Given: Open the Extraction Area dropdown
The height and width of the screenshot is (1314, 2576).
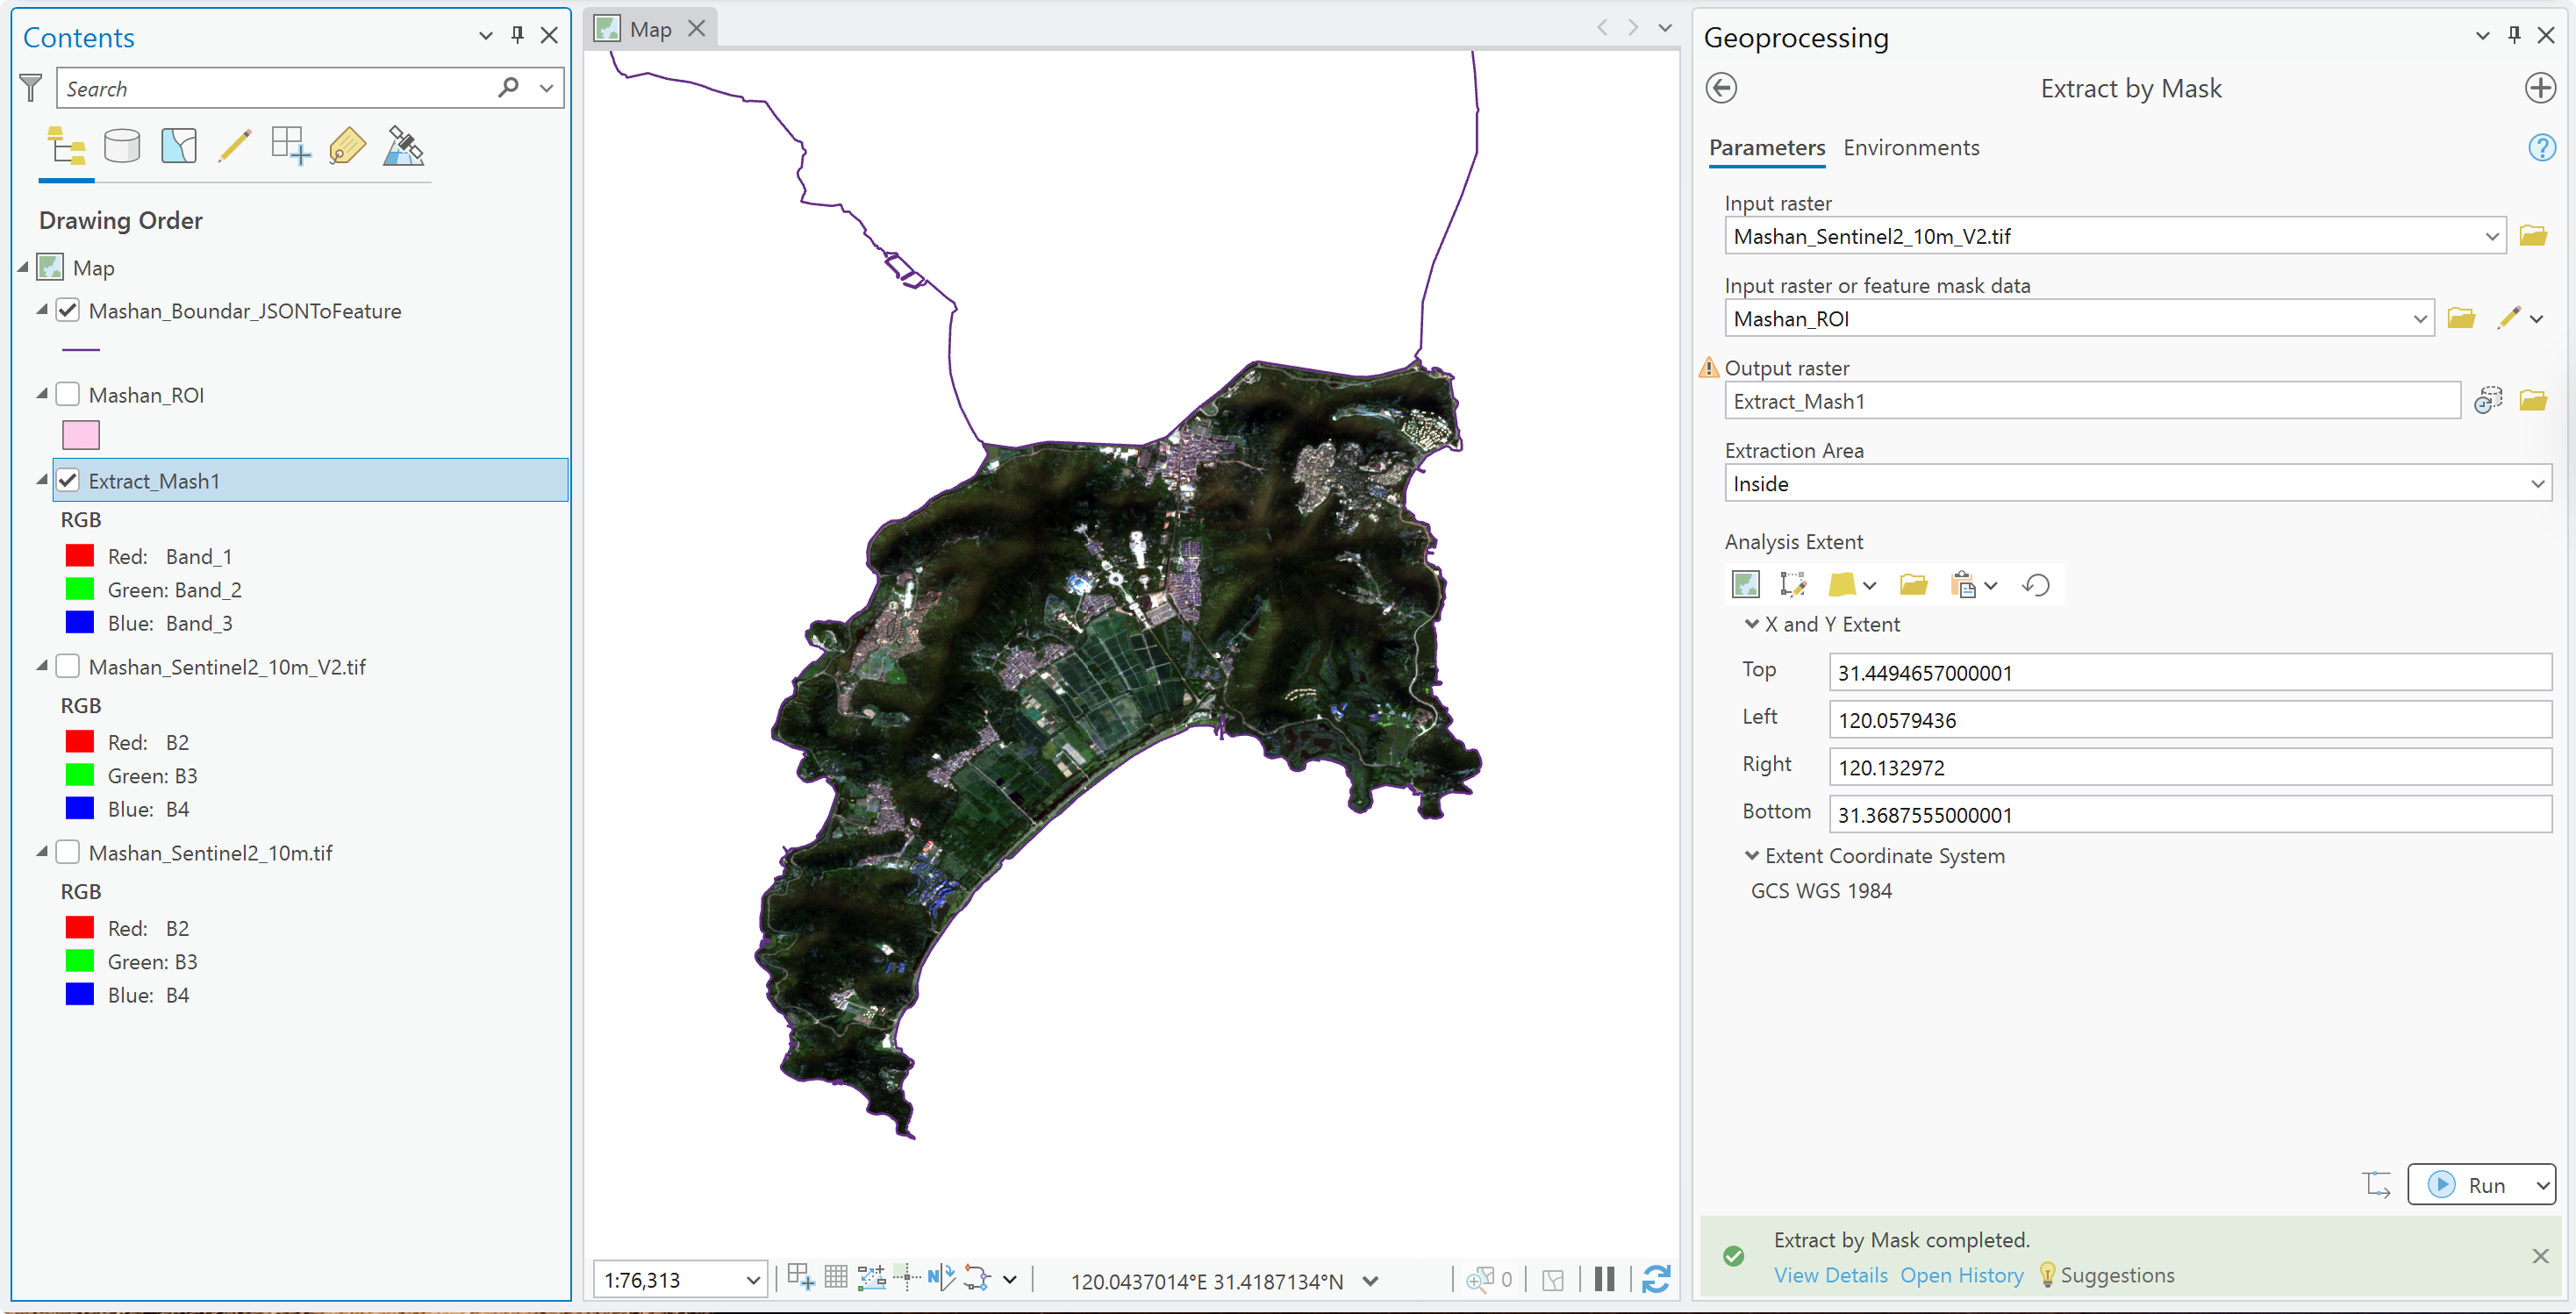Looking at the screenshot, I should 2138,484.
